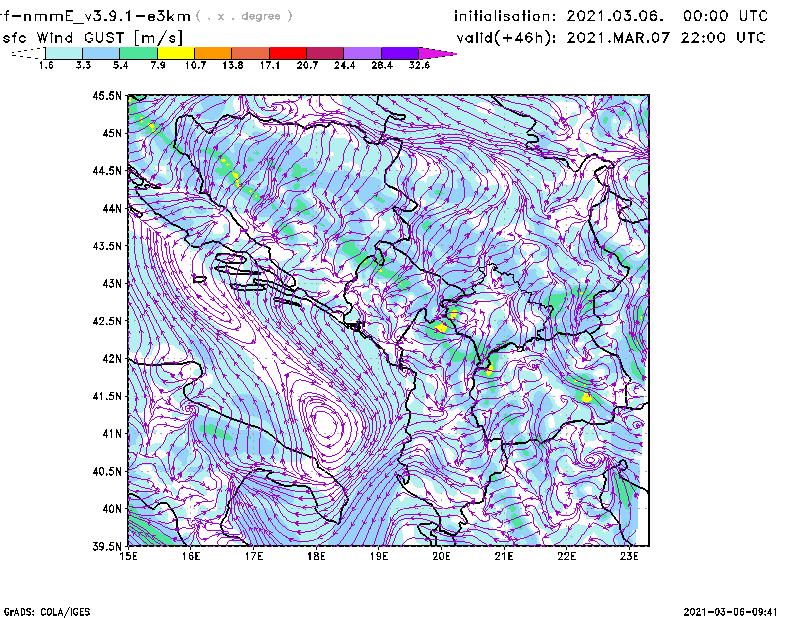Click the 42N latitude label
Viewport: 800px width, 618px height.
point(112,359)
